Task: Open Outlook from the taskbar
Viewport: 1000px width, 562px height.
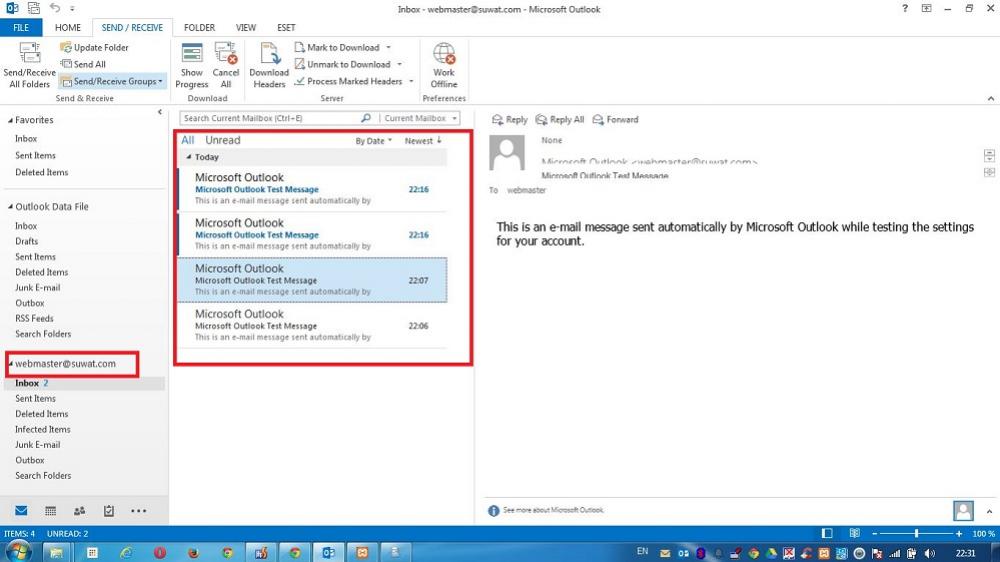Action: point(328,552)
